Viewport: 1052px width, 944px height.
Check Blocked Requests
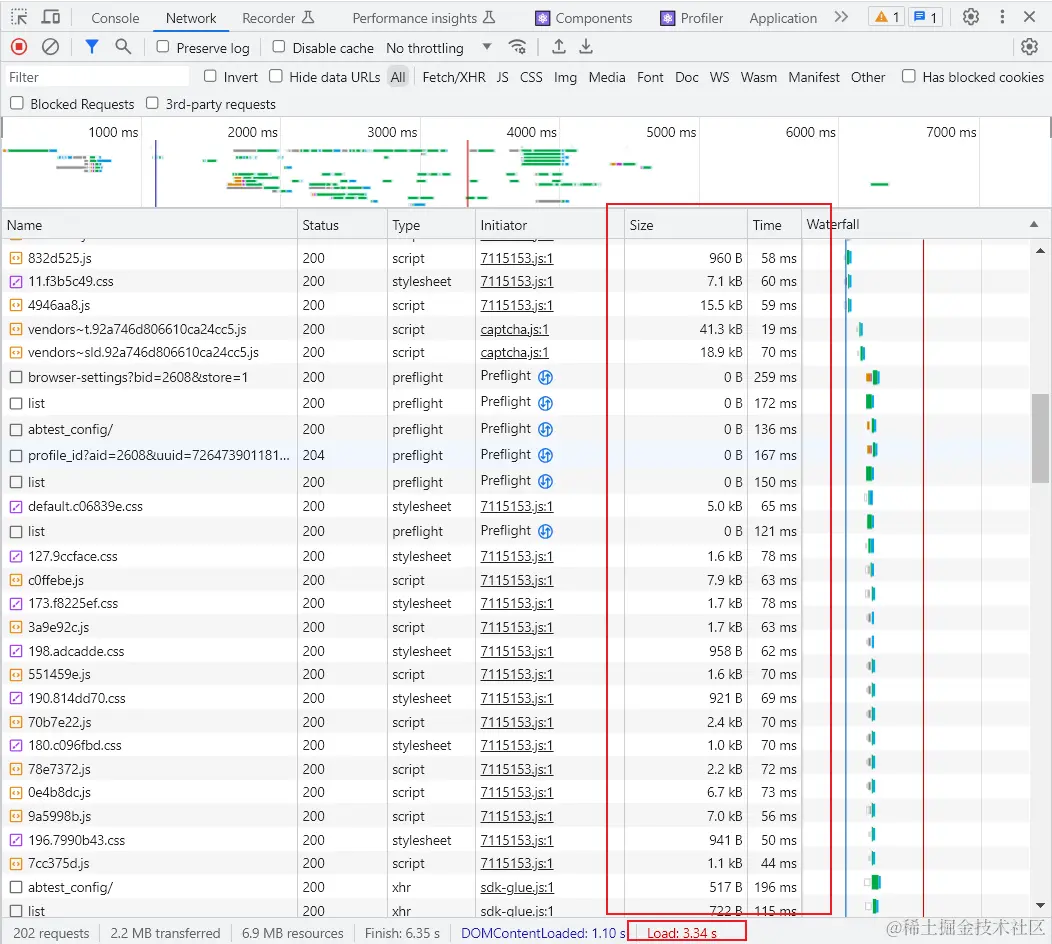(17, 103)
